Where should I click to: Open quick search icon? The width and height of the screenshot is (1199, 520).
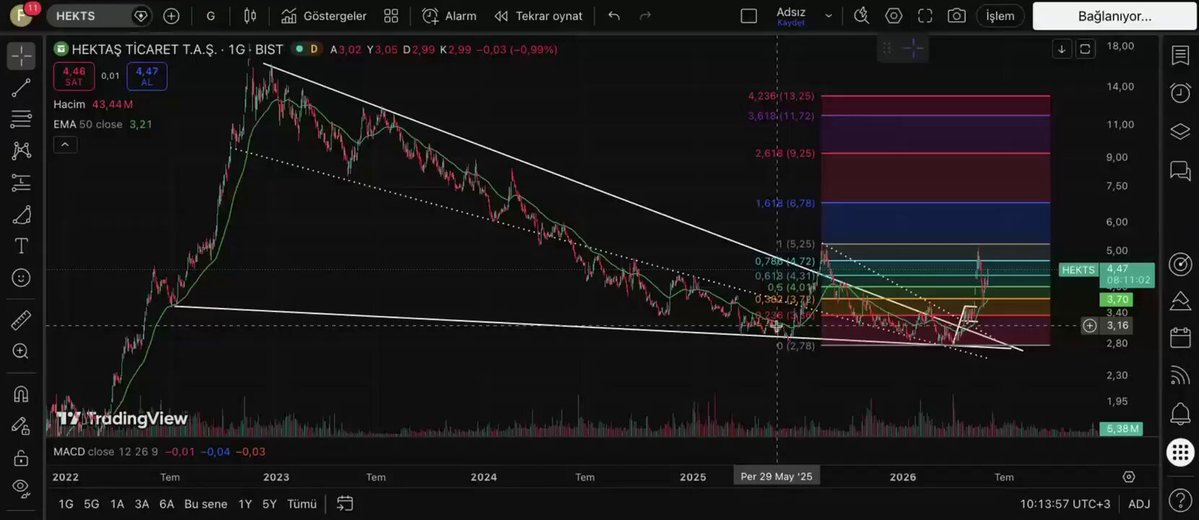coord(862,15)
